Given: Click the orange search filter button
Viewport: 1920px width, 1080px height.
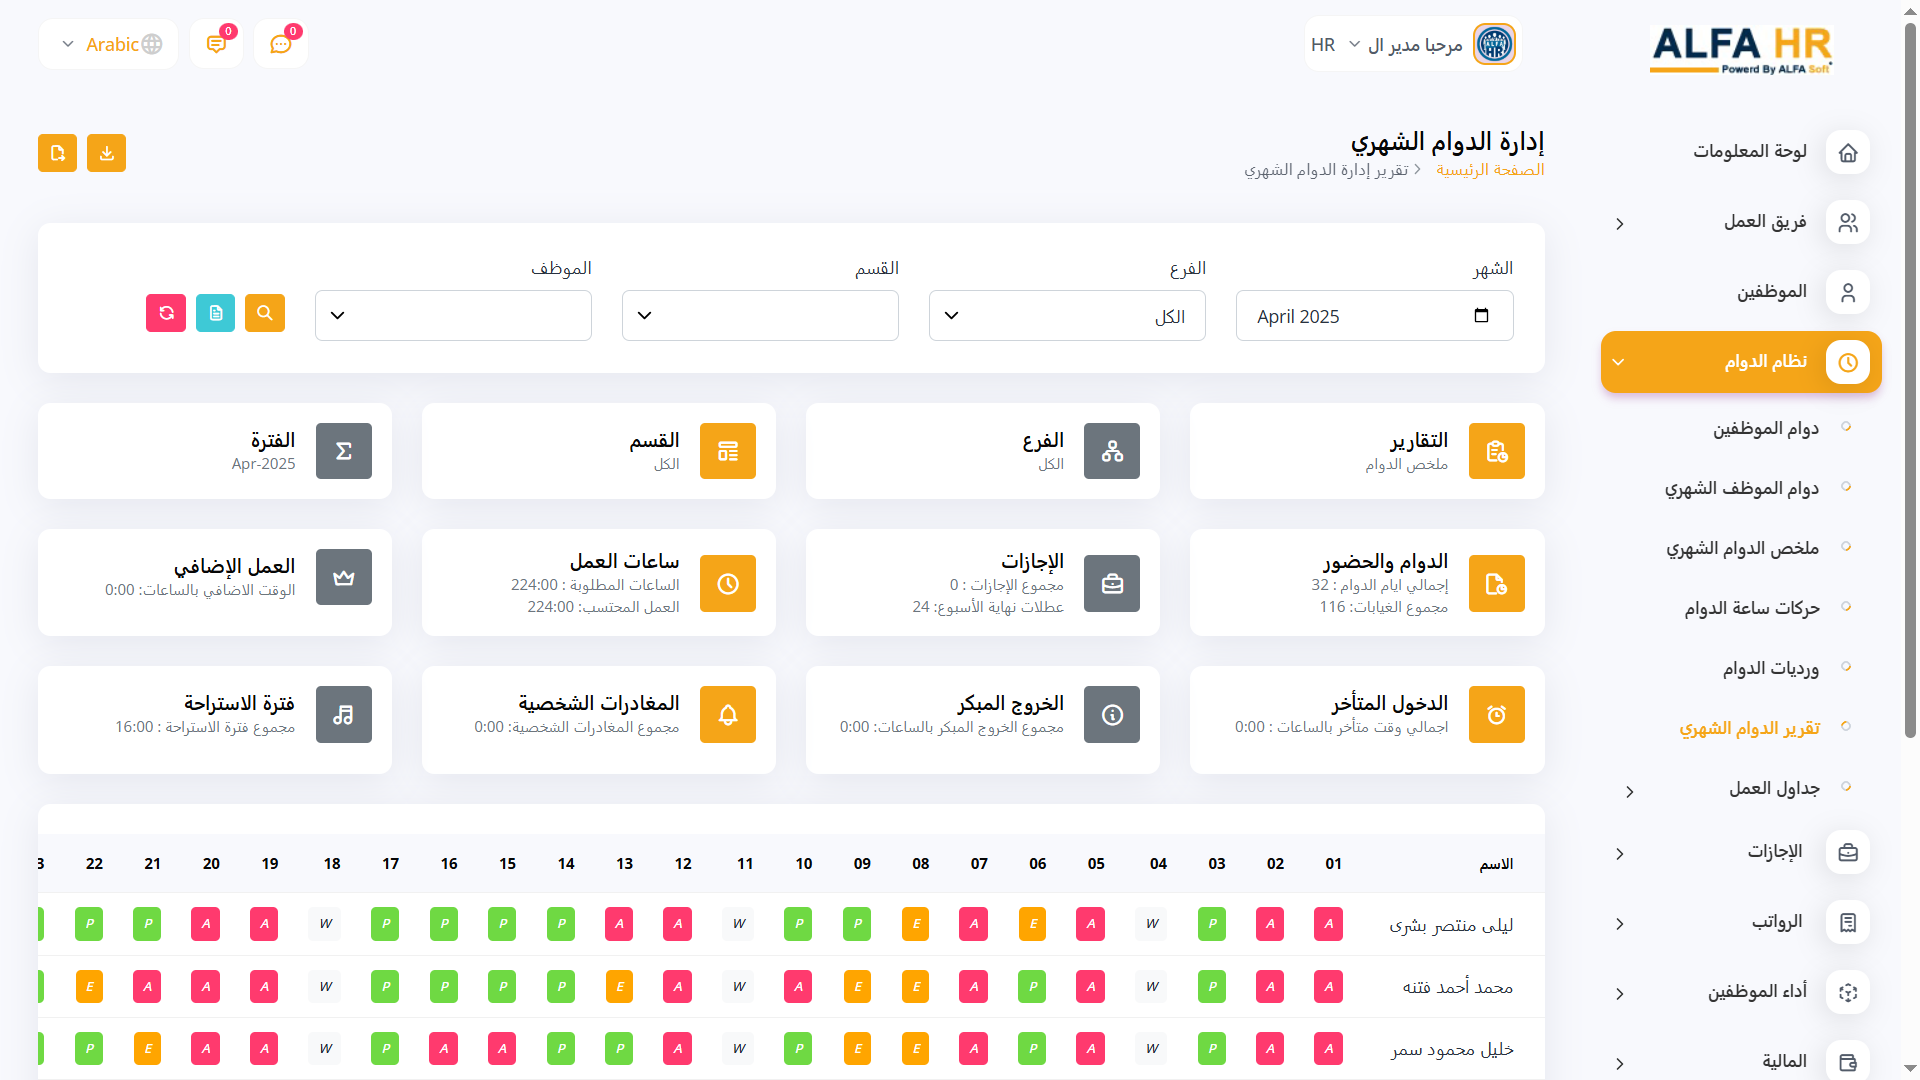Looking at the screenshot, I should (x=265, y=313).
